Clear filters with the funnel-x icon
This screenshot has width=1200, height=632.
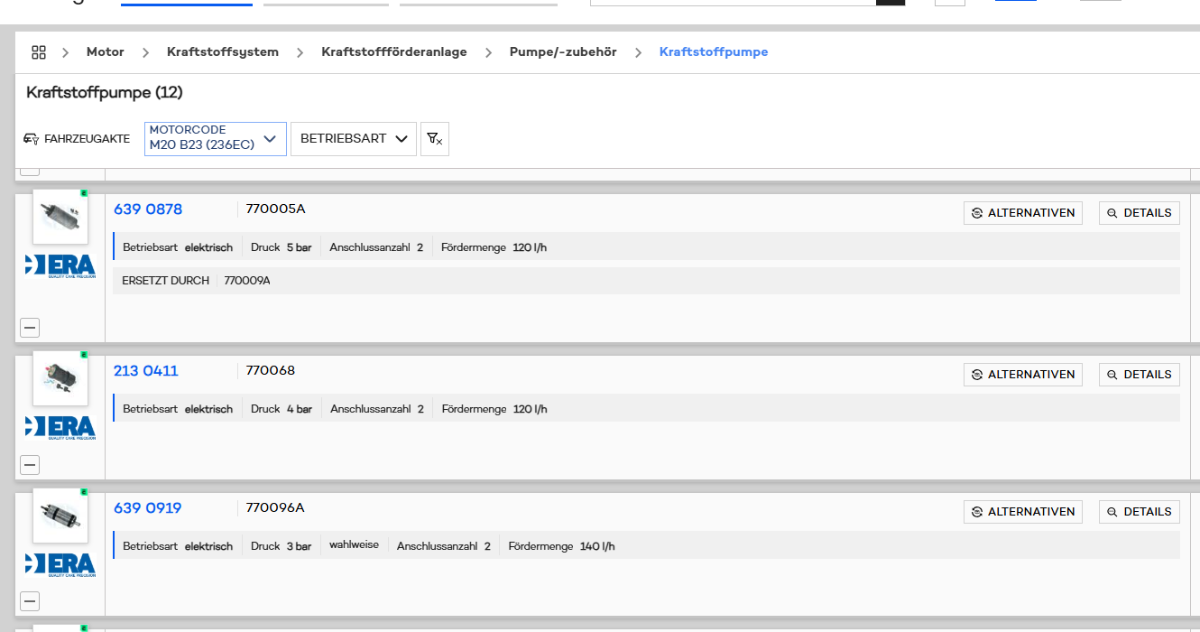[x=435, y=139]
